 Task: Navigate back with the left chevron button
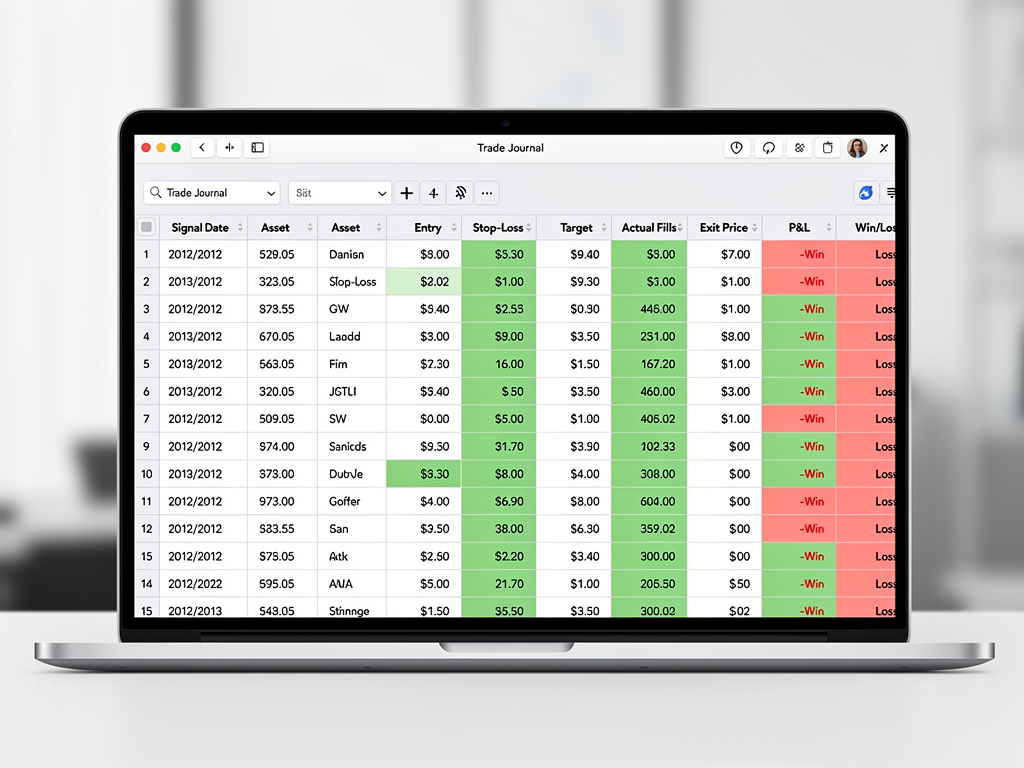[x=203, y=147]
